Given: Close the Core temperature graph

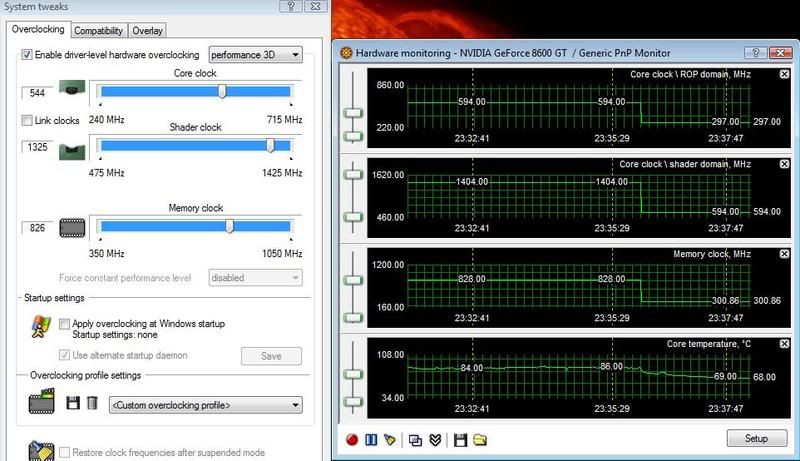Looking at the screenshot, I should (784, 344).
